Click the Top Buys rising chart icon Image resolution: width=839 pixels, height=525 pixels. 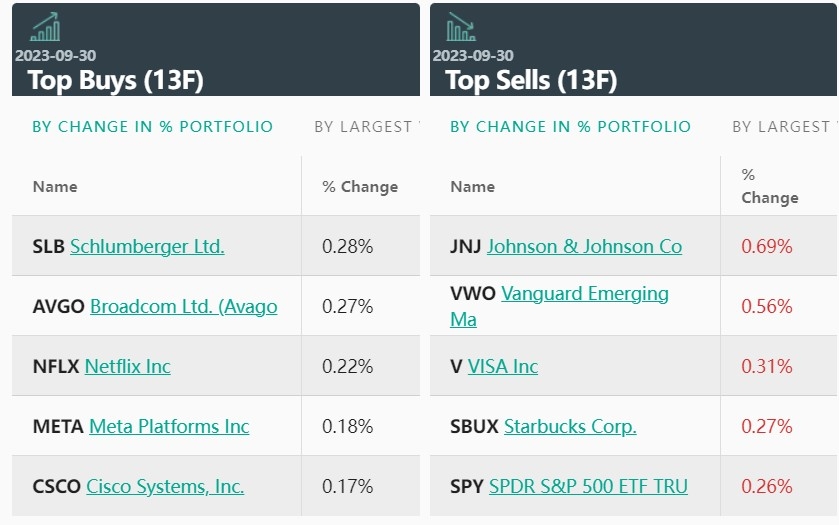click(45, 27)
